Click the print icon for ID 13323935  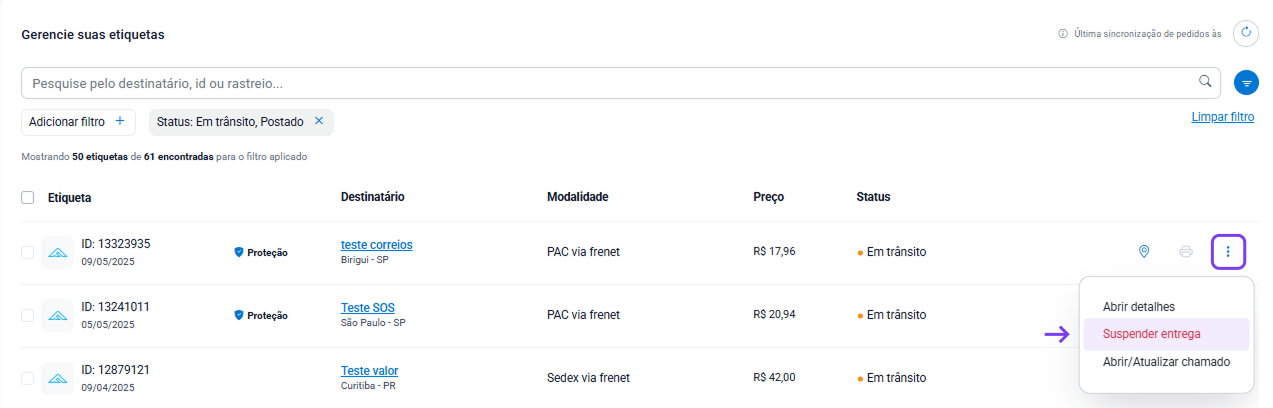tap(1185, 252)
